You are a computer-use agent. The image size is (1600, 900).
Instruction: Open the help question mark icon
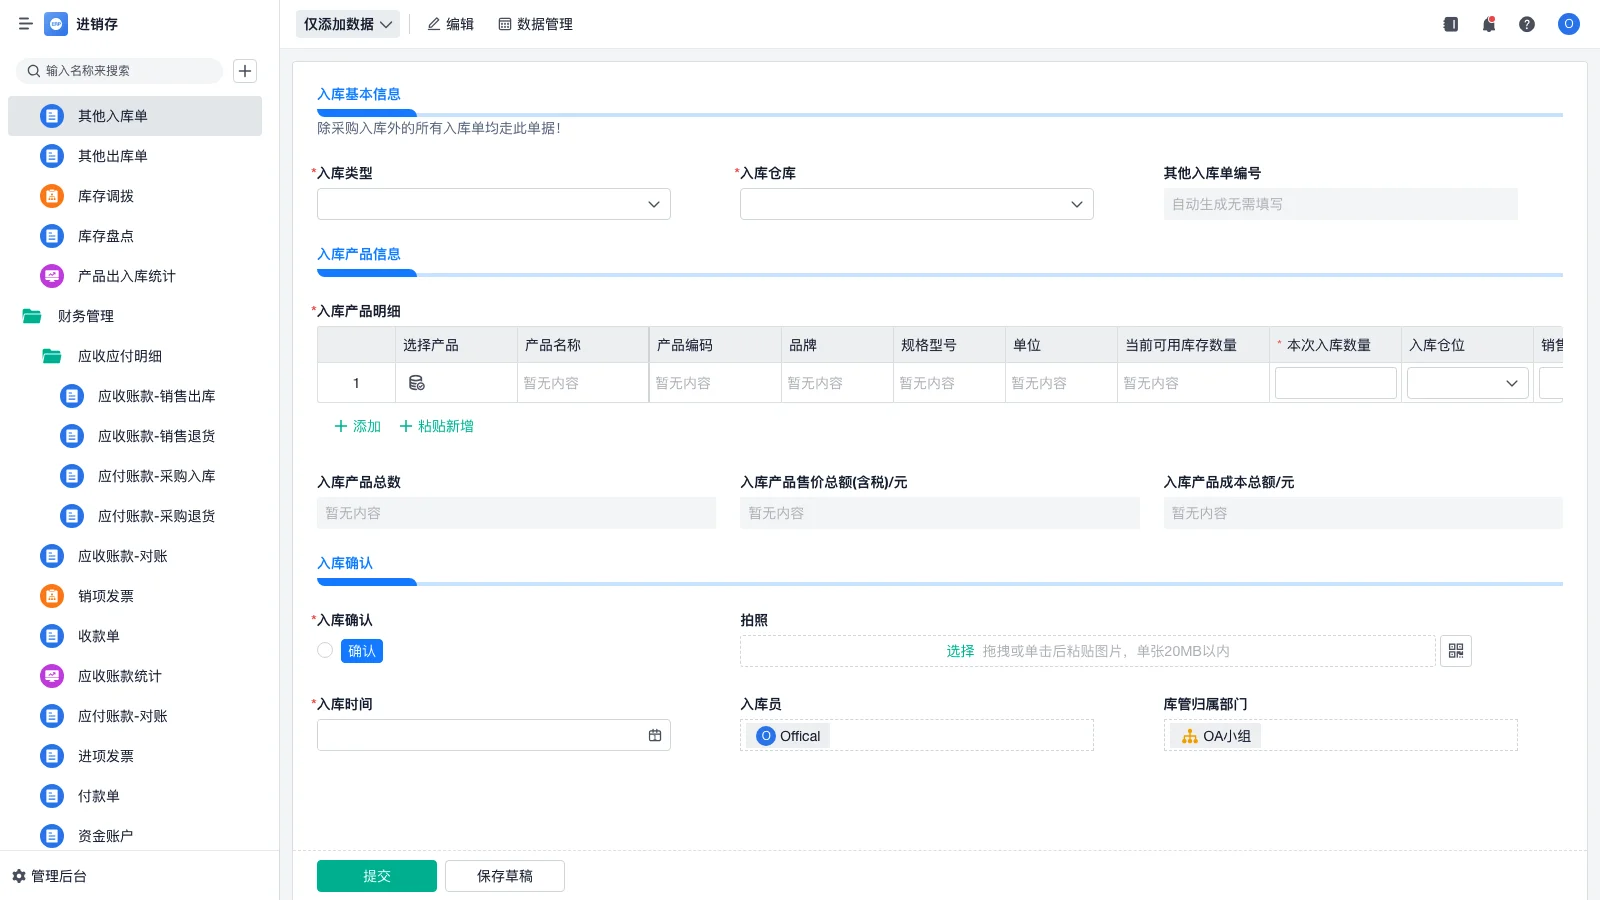[x=1527, y=24]
